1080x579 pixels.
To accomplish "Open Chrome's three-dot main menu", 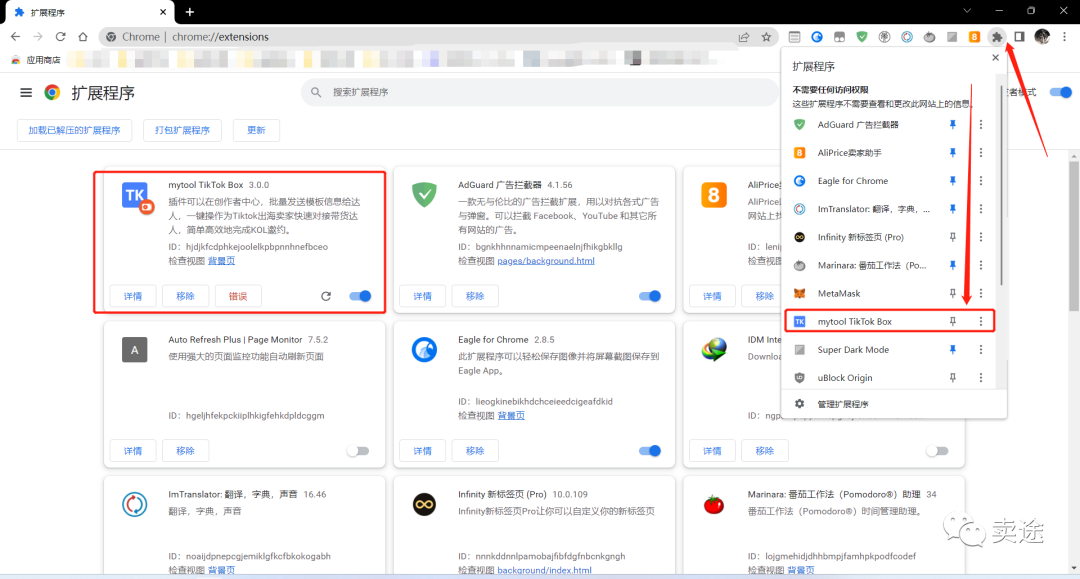I will [1065, 37].
